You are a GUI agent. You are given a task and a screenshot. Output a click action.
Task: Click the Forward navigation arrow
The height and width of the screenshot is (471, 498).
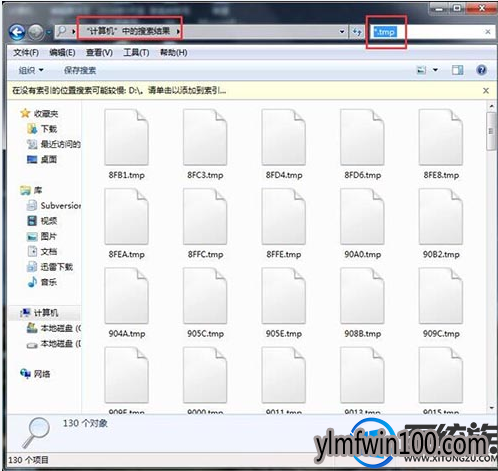pos(36,32)
